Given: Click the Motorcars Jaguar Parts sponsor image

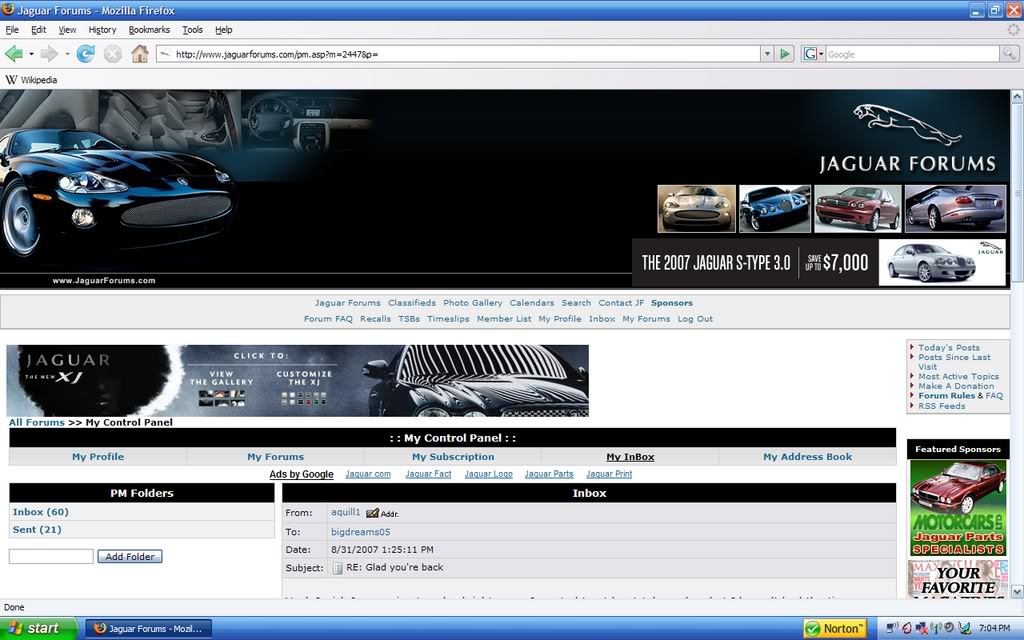Looking at the screenshot, I should coord(958,508).
